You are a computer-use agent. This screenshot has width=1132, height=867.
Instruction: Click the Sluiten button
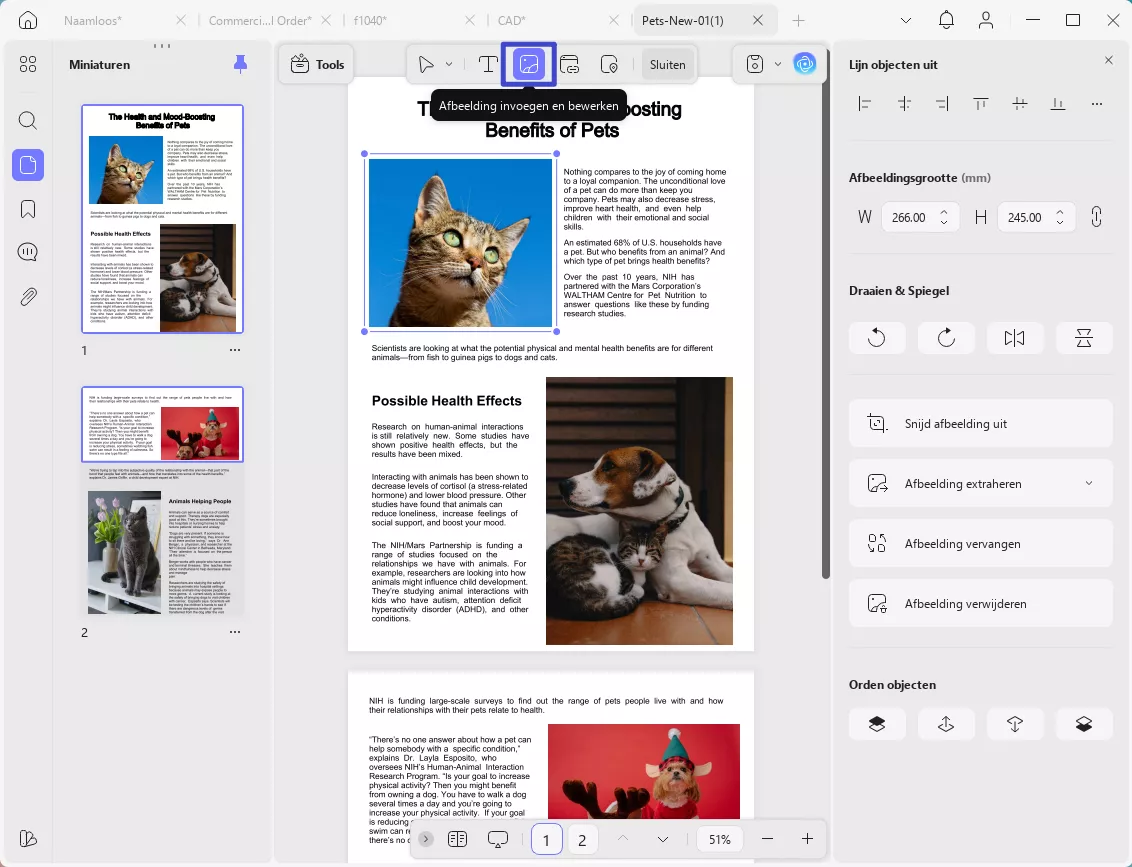(668, 64)
